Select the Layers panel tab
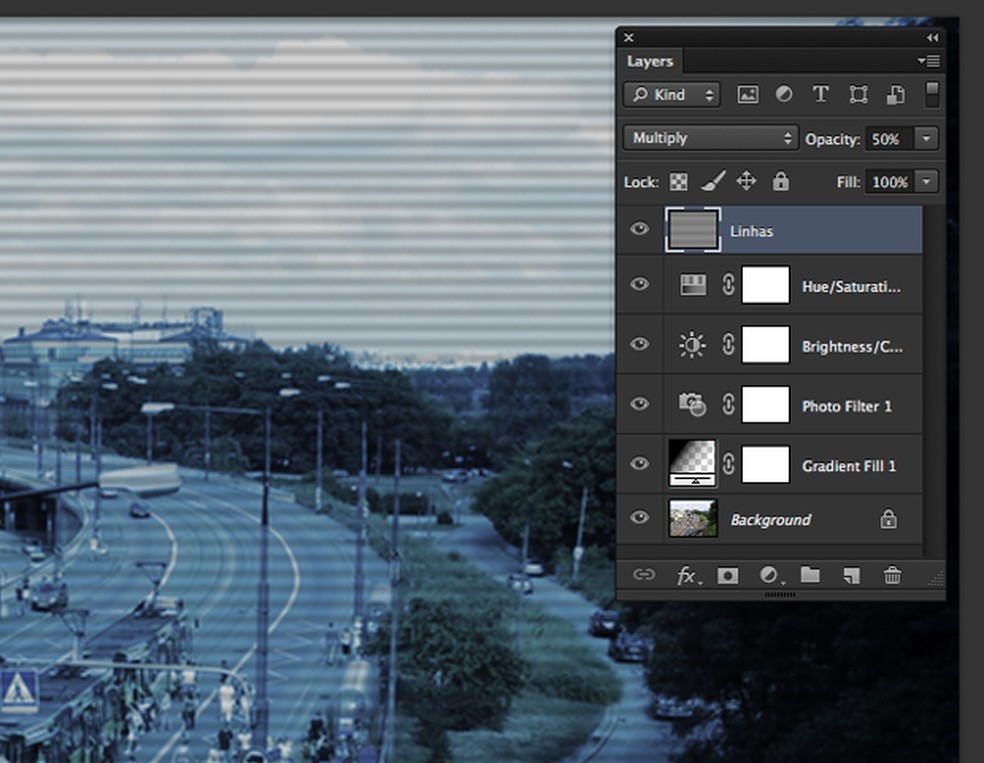The image size is (984, 763). (x=650, y=61)
